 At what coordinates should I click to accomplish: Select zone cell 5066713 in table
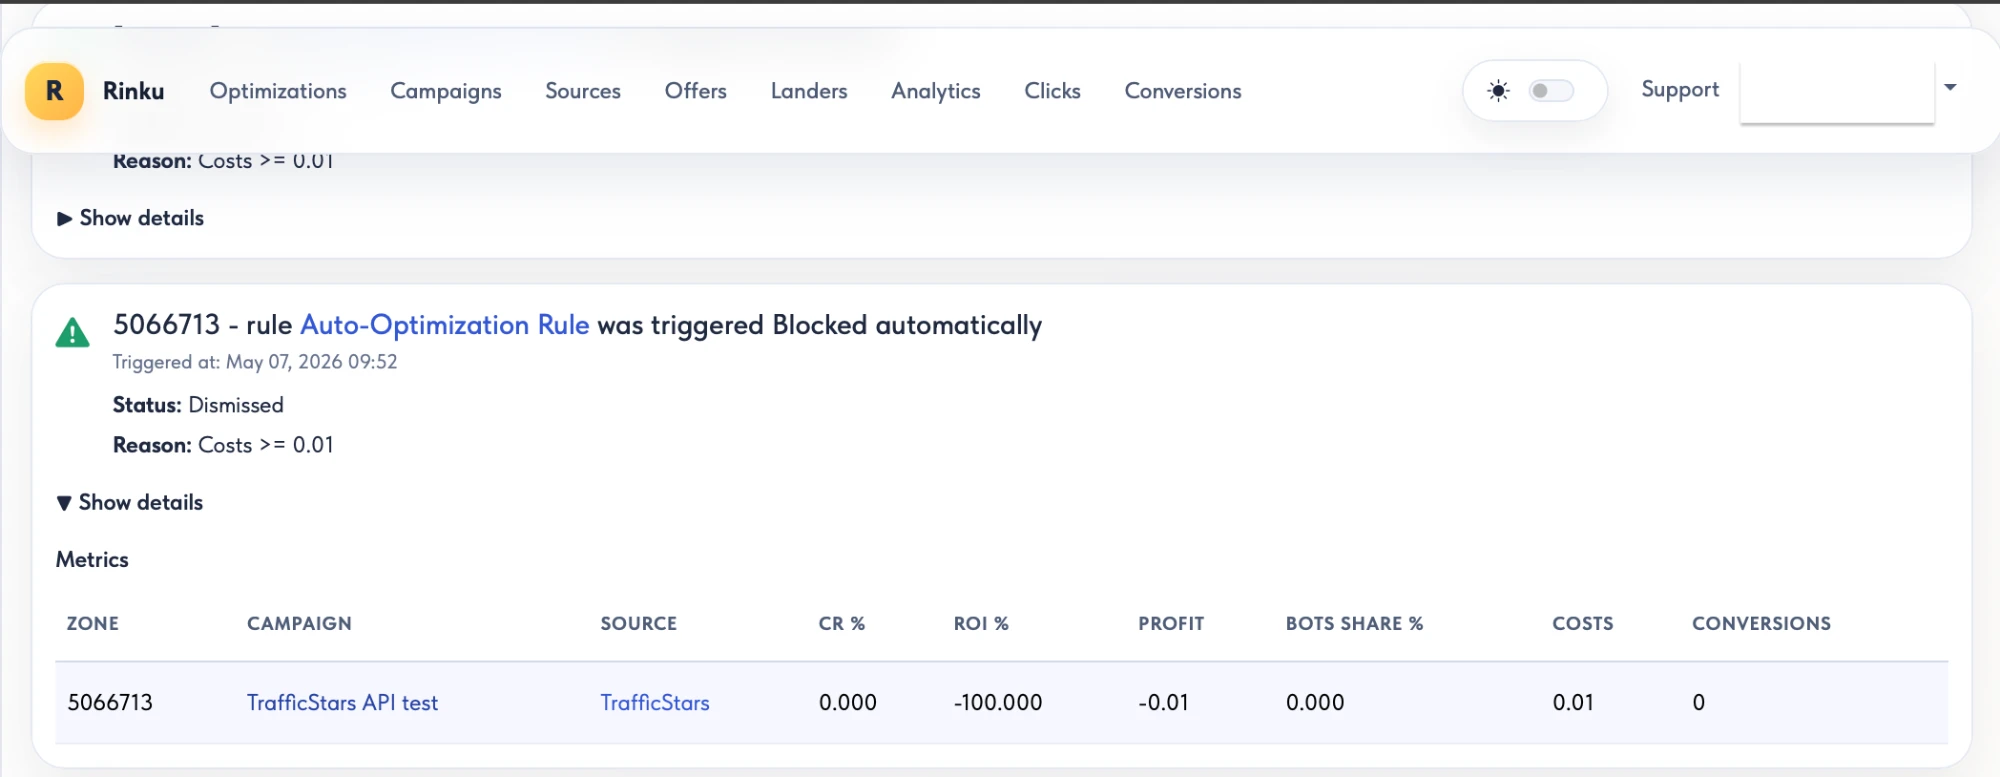point(110,703)
